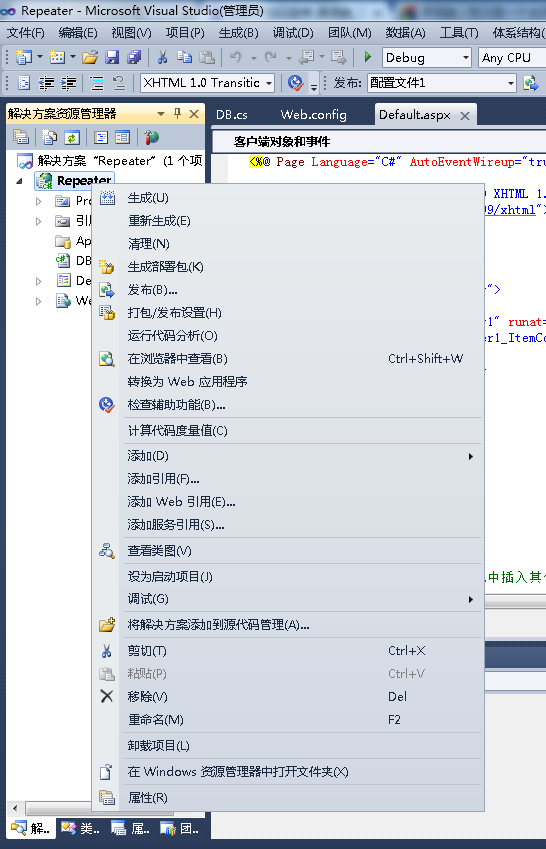The image size is (546, 849).
Task: Expand the Properties folder node
Action: 38,201
